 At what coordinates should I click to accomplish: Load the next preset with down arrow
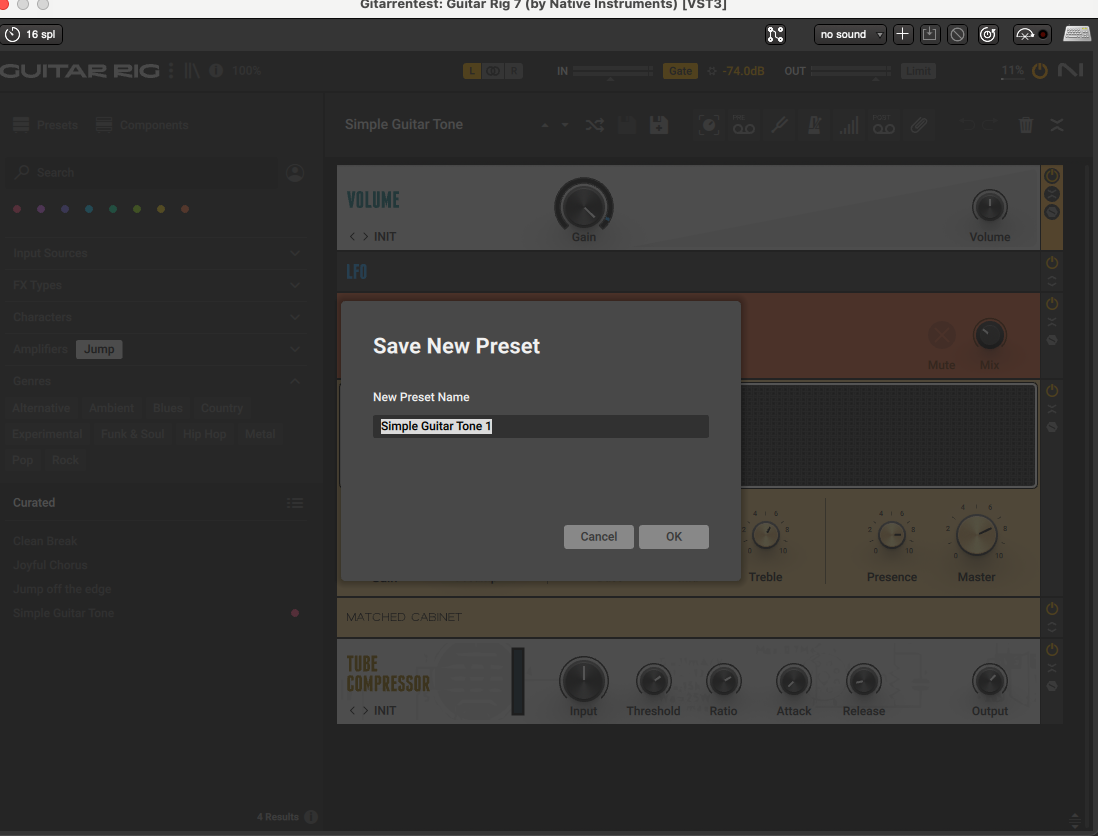[564, 125]
